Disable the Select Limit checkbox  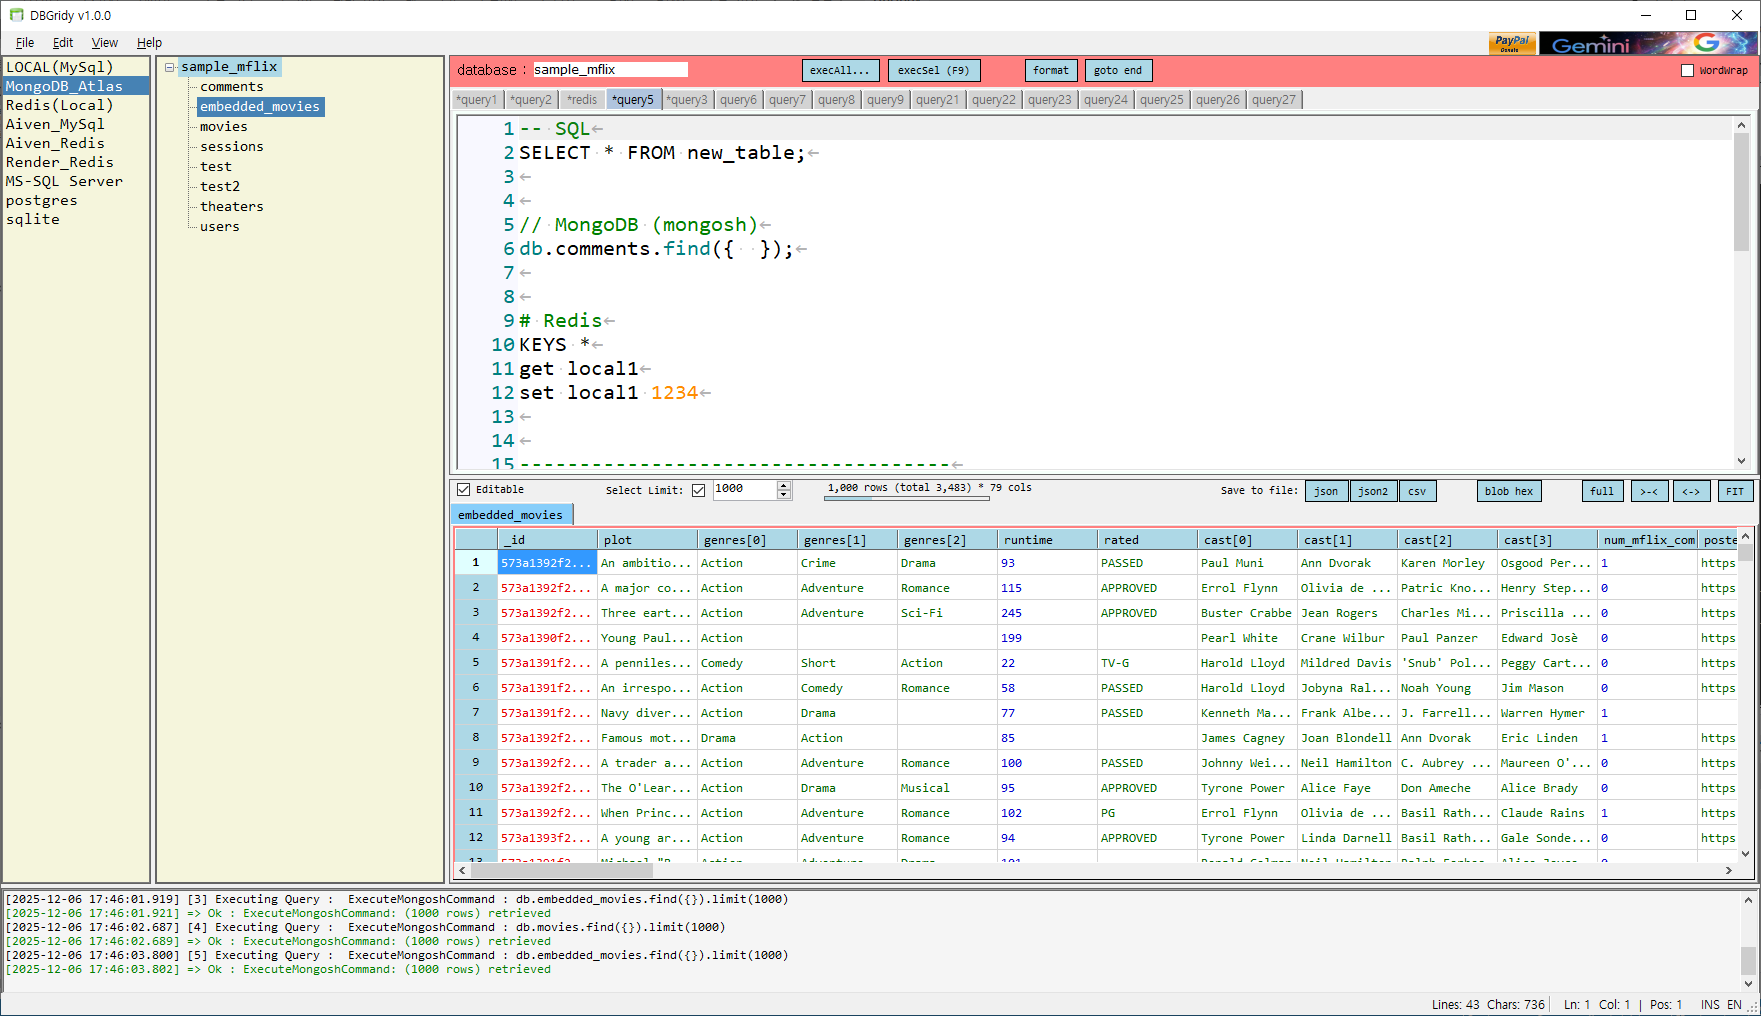[x=697, y=489]
